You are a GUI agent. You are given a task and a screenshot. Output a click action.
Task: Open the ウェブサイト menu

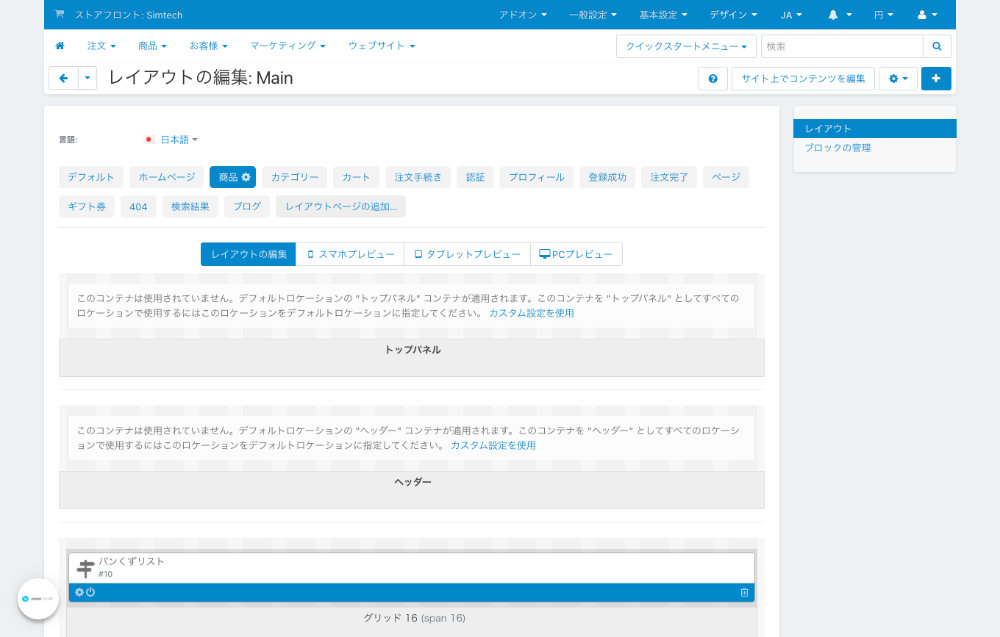pyautogui.click(x=381, y=46)
